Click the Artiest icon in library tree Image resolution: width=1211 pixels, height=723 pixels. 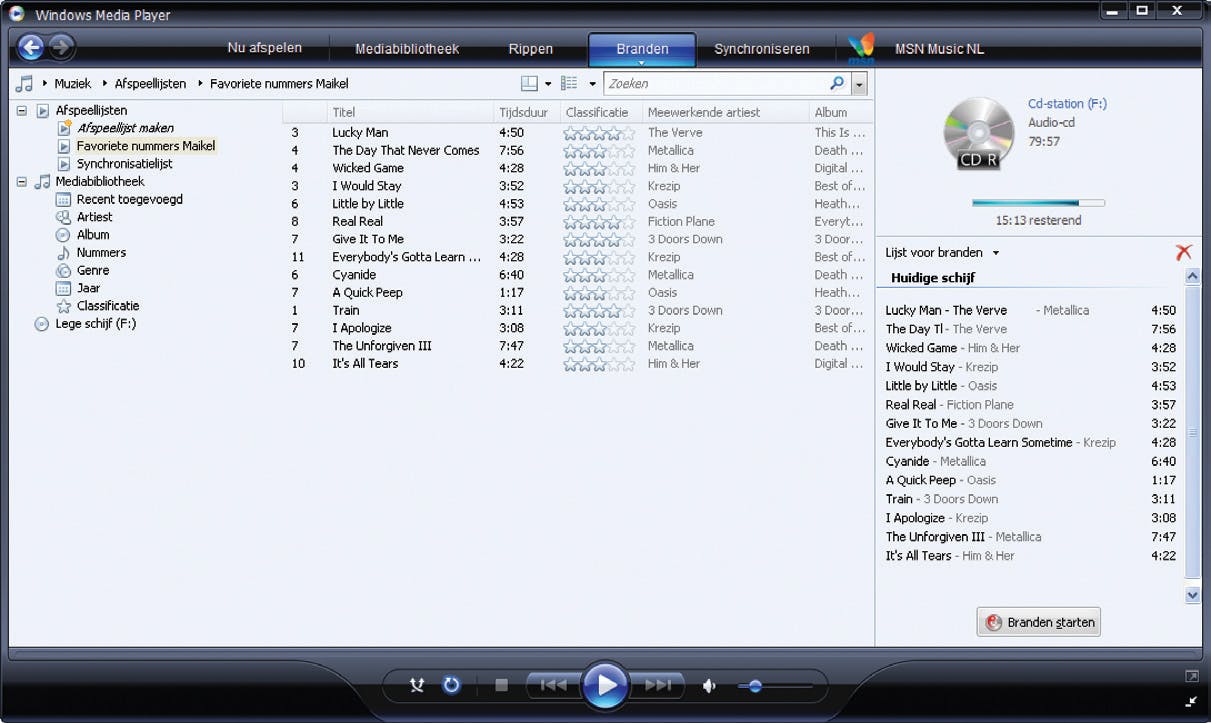pyautogui.click(x=64, y=217)
